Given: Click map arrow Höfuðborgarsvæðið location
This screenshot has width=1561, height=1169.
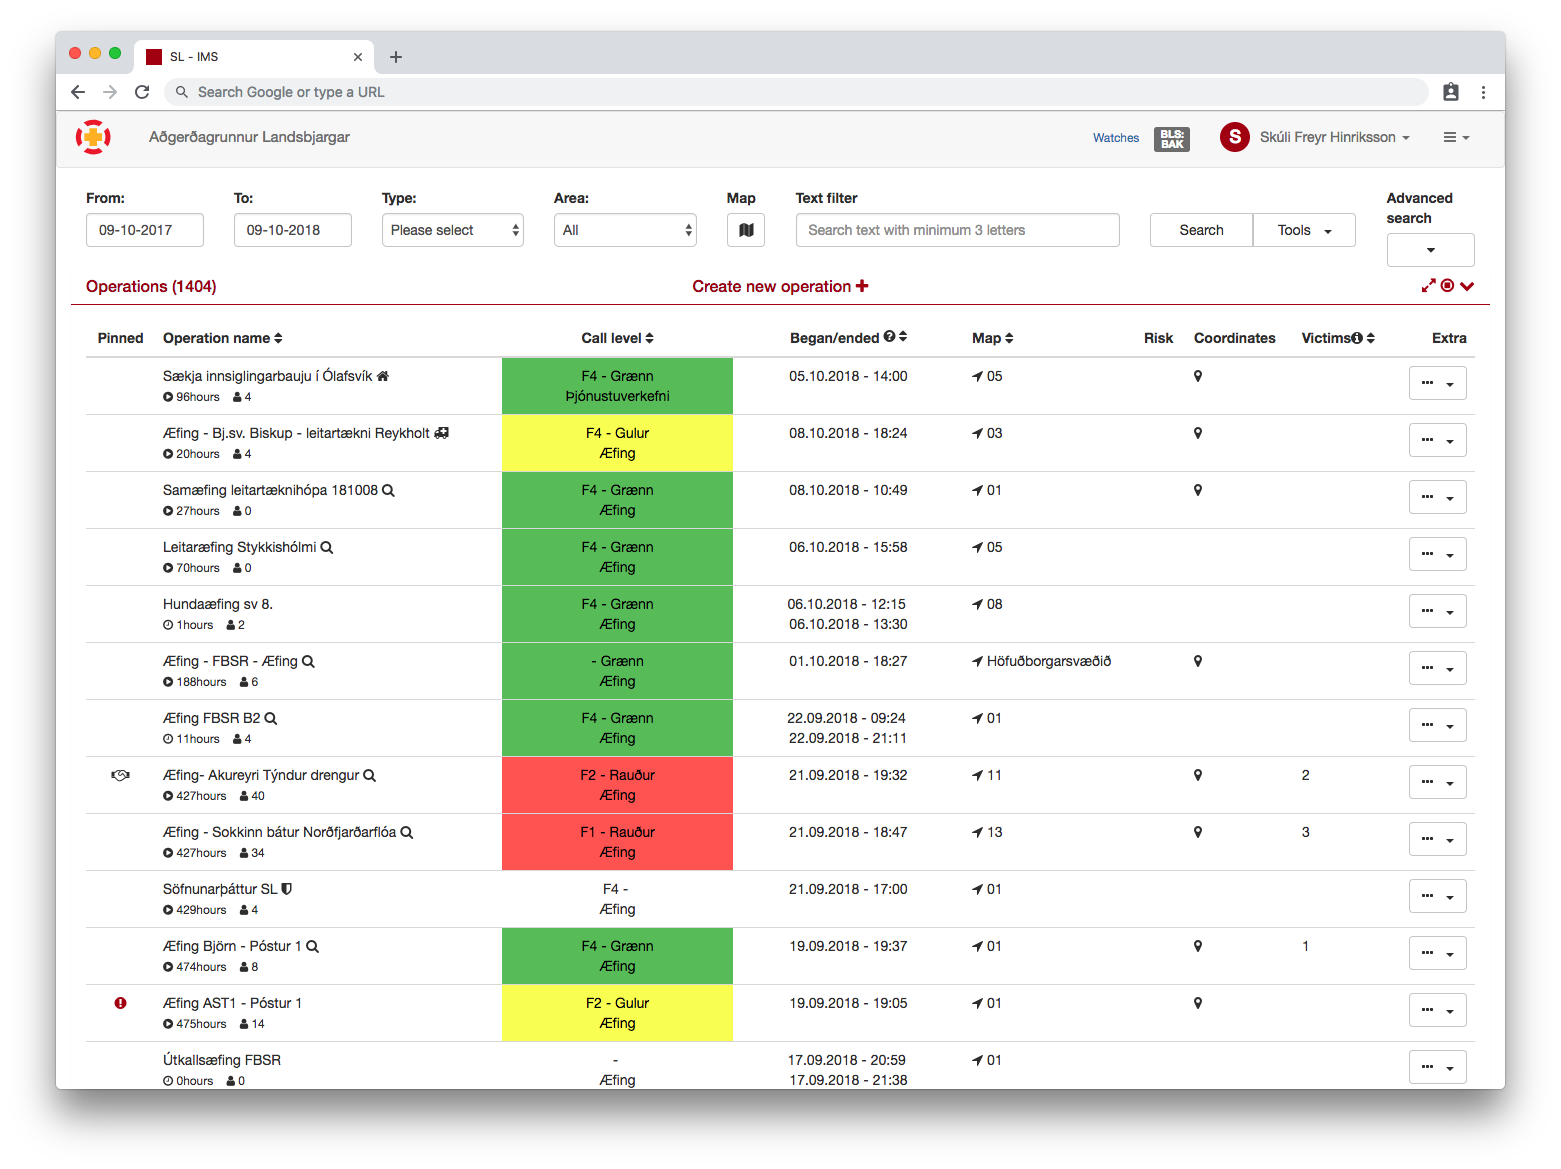Looking at the screenshot, I should 1041,661.
